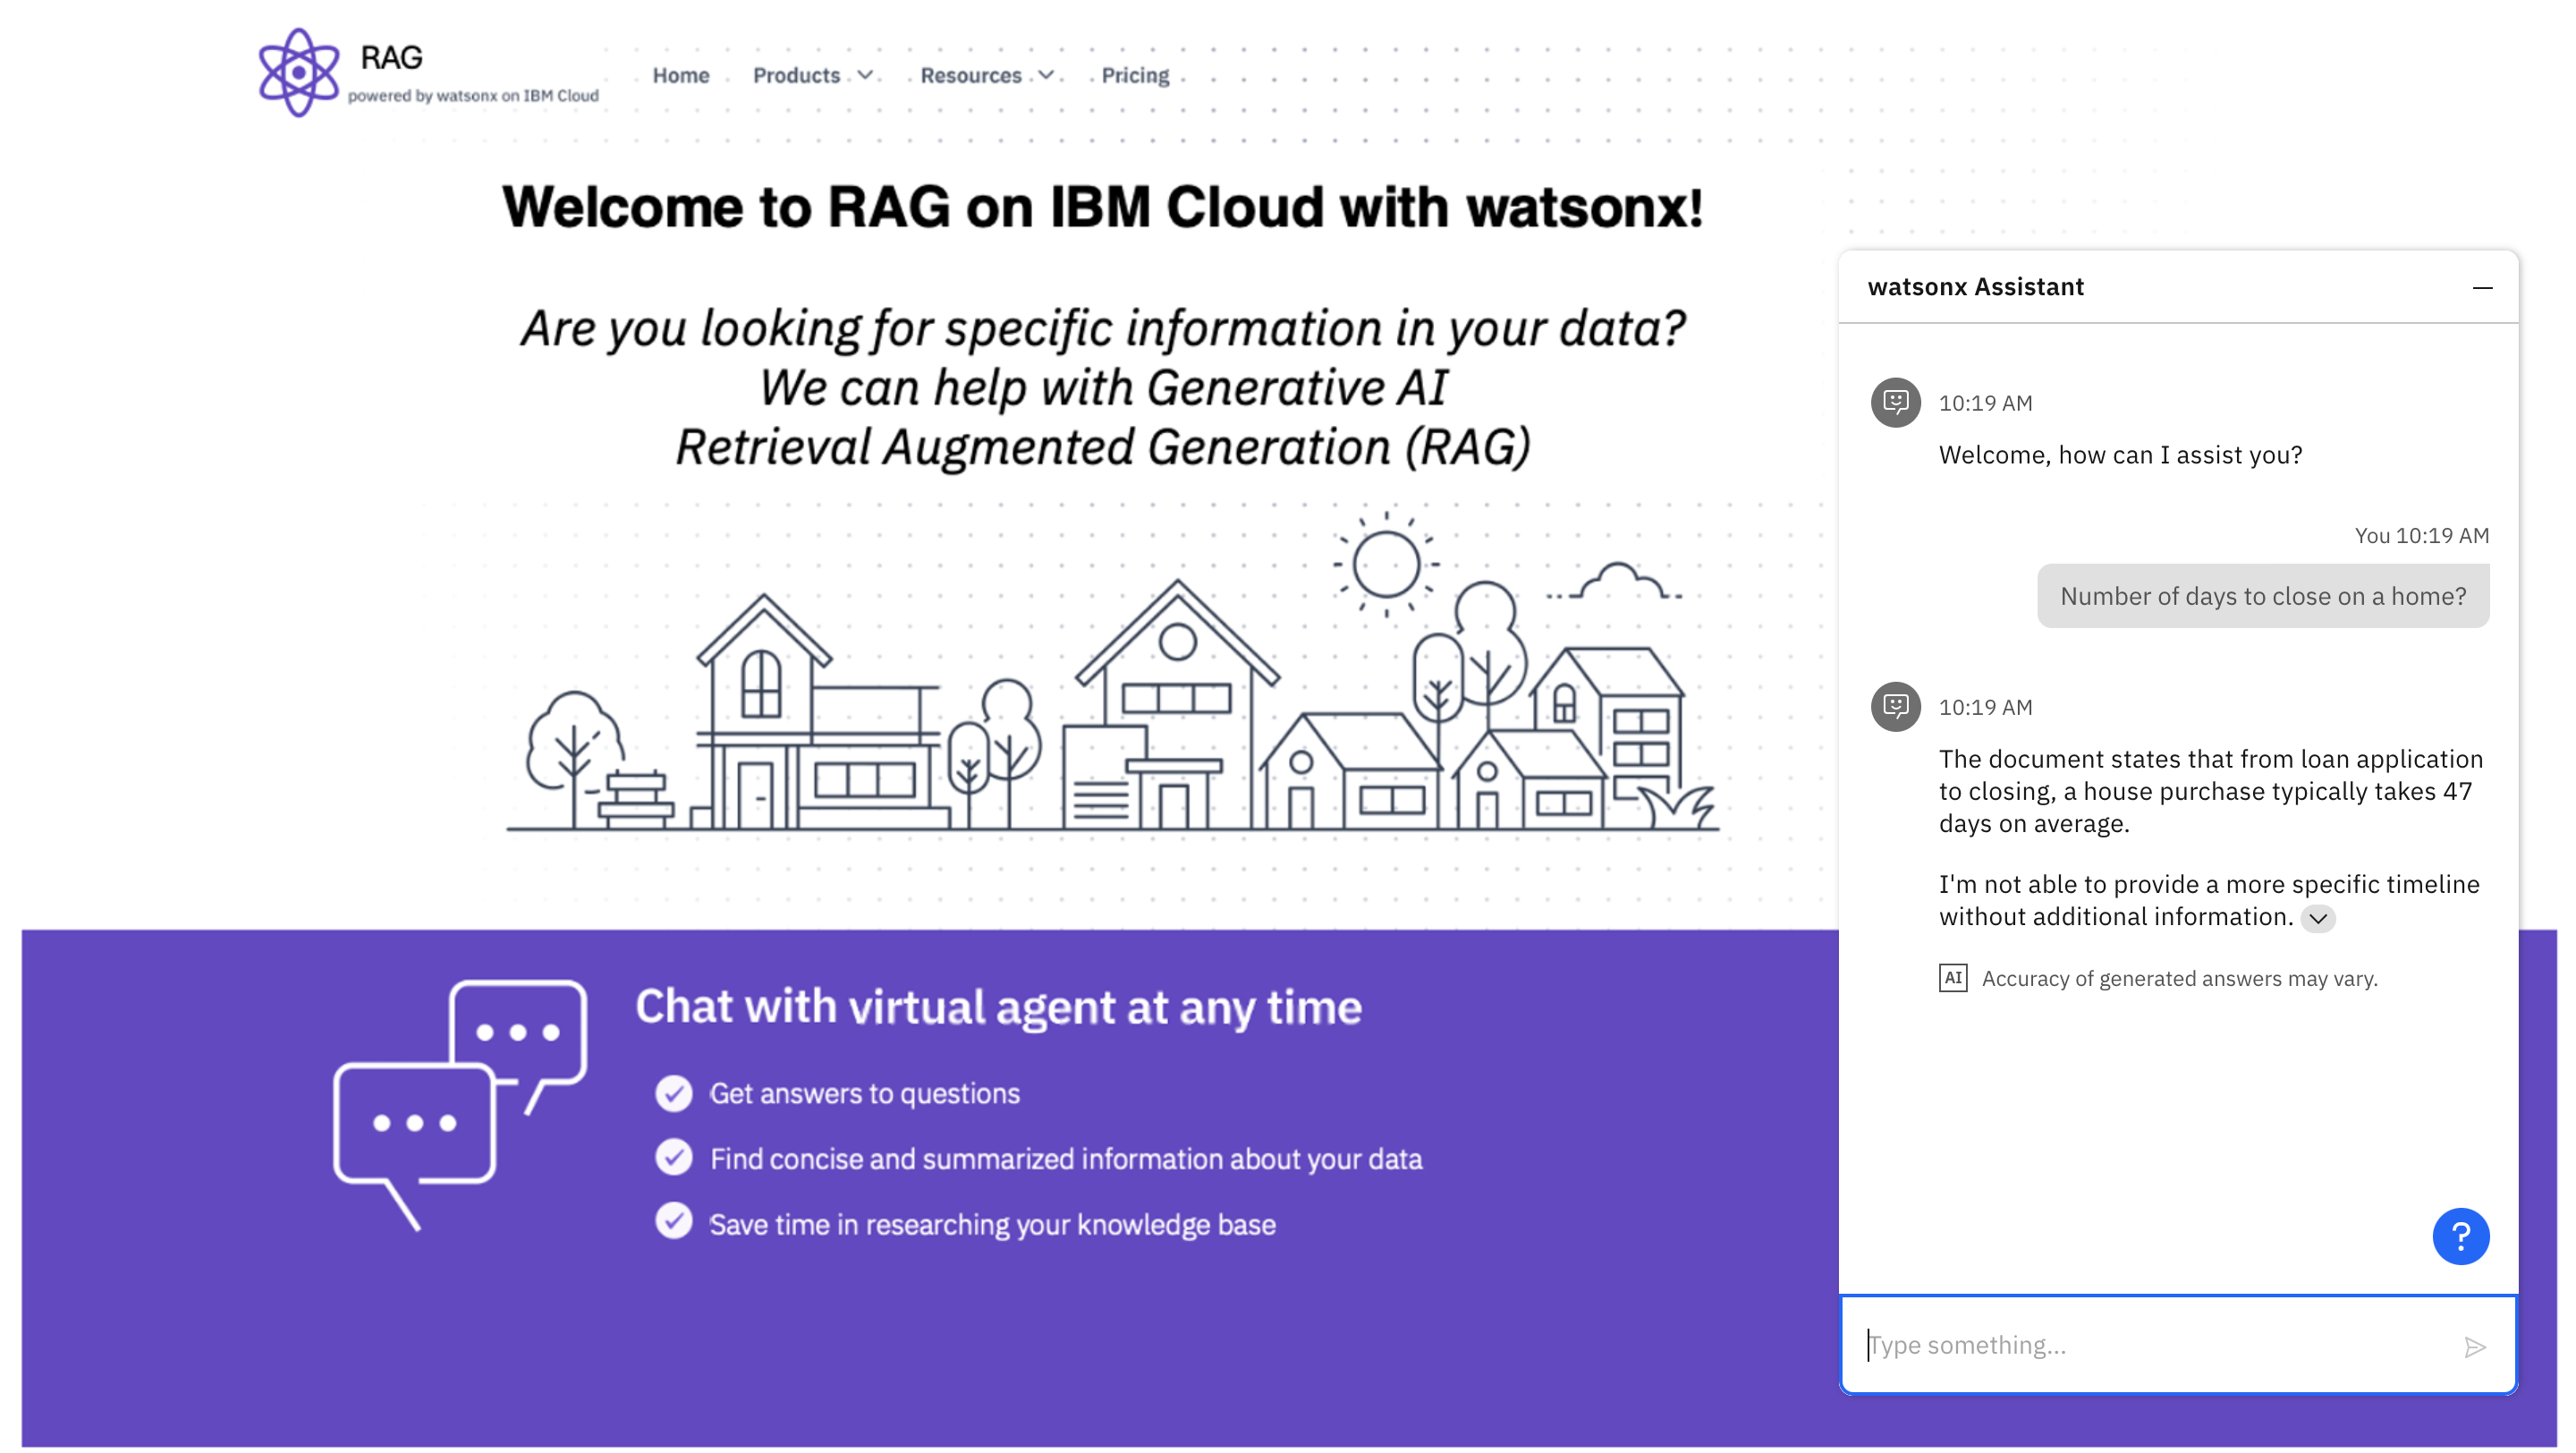Click checkmark beside Get answers to questions
This screenshot has width=2576, height=1453.
point(673,1093)
